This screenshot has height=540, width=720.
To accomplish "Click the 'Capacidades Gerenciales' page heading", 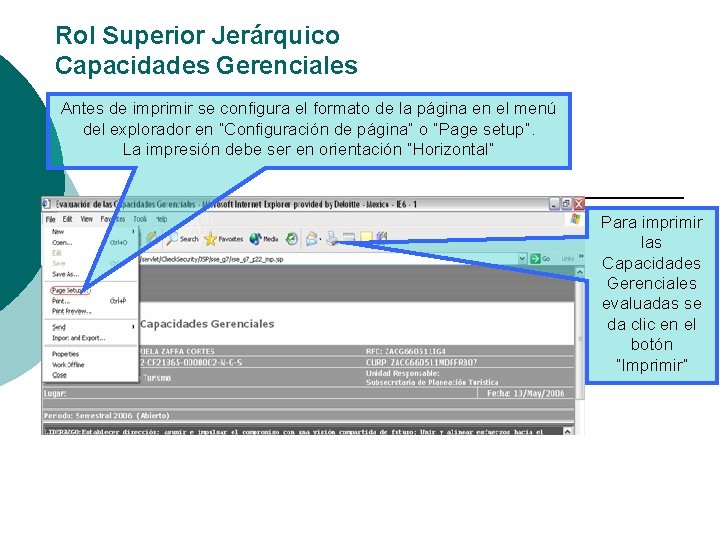I will [207, 324].
